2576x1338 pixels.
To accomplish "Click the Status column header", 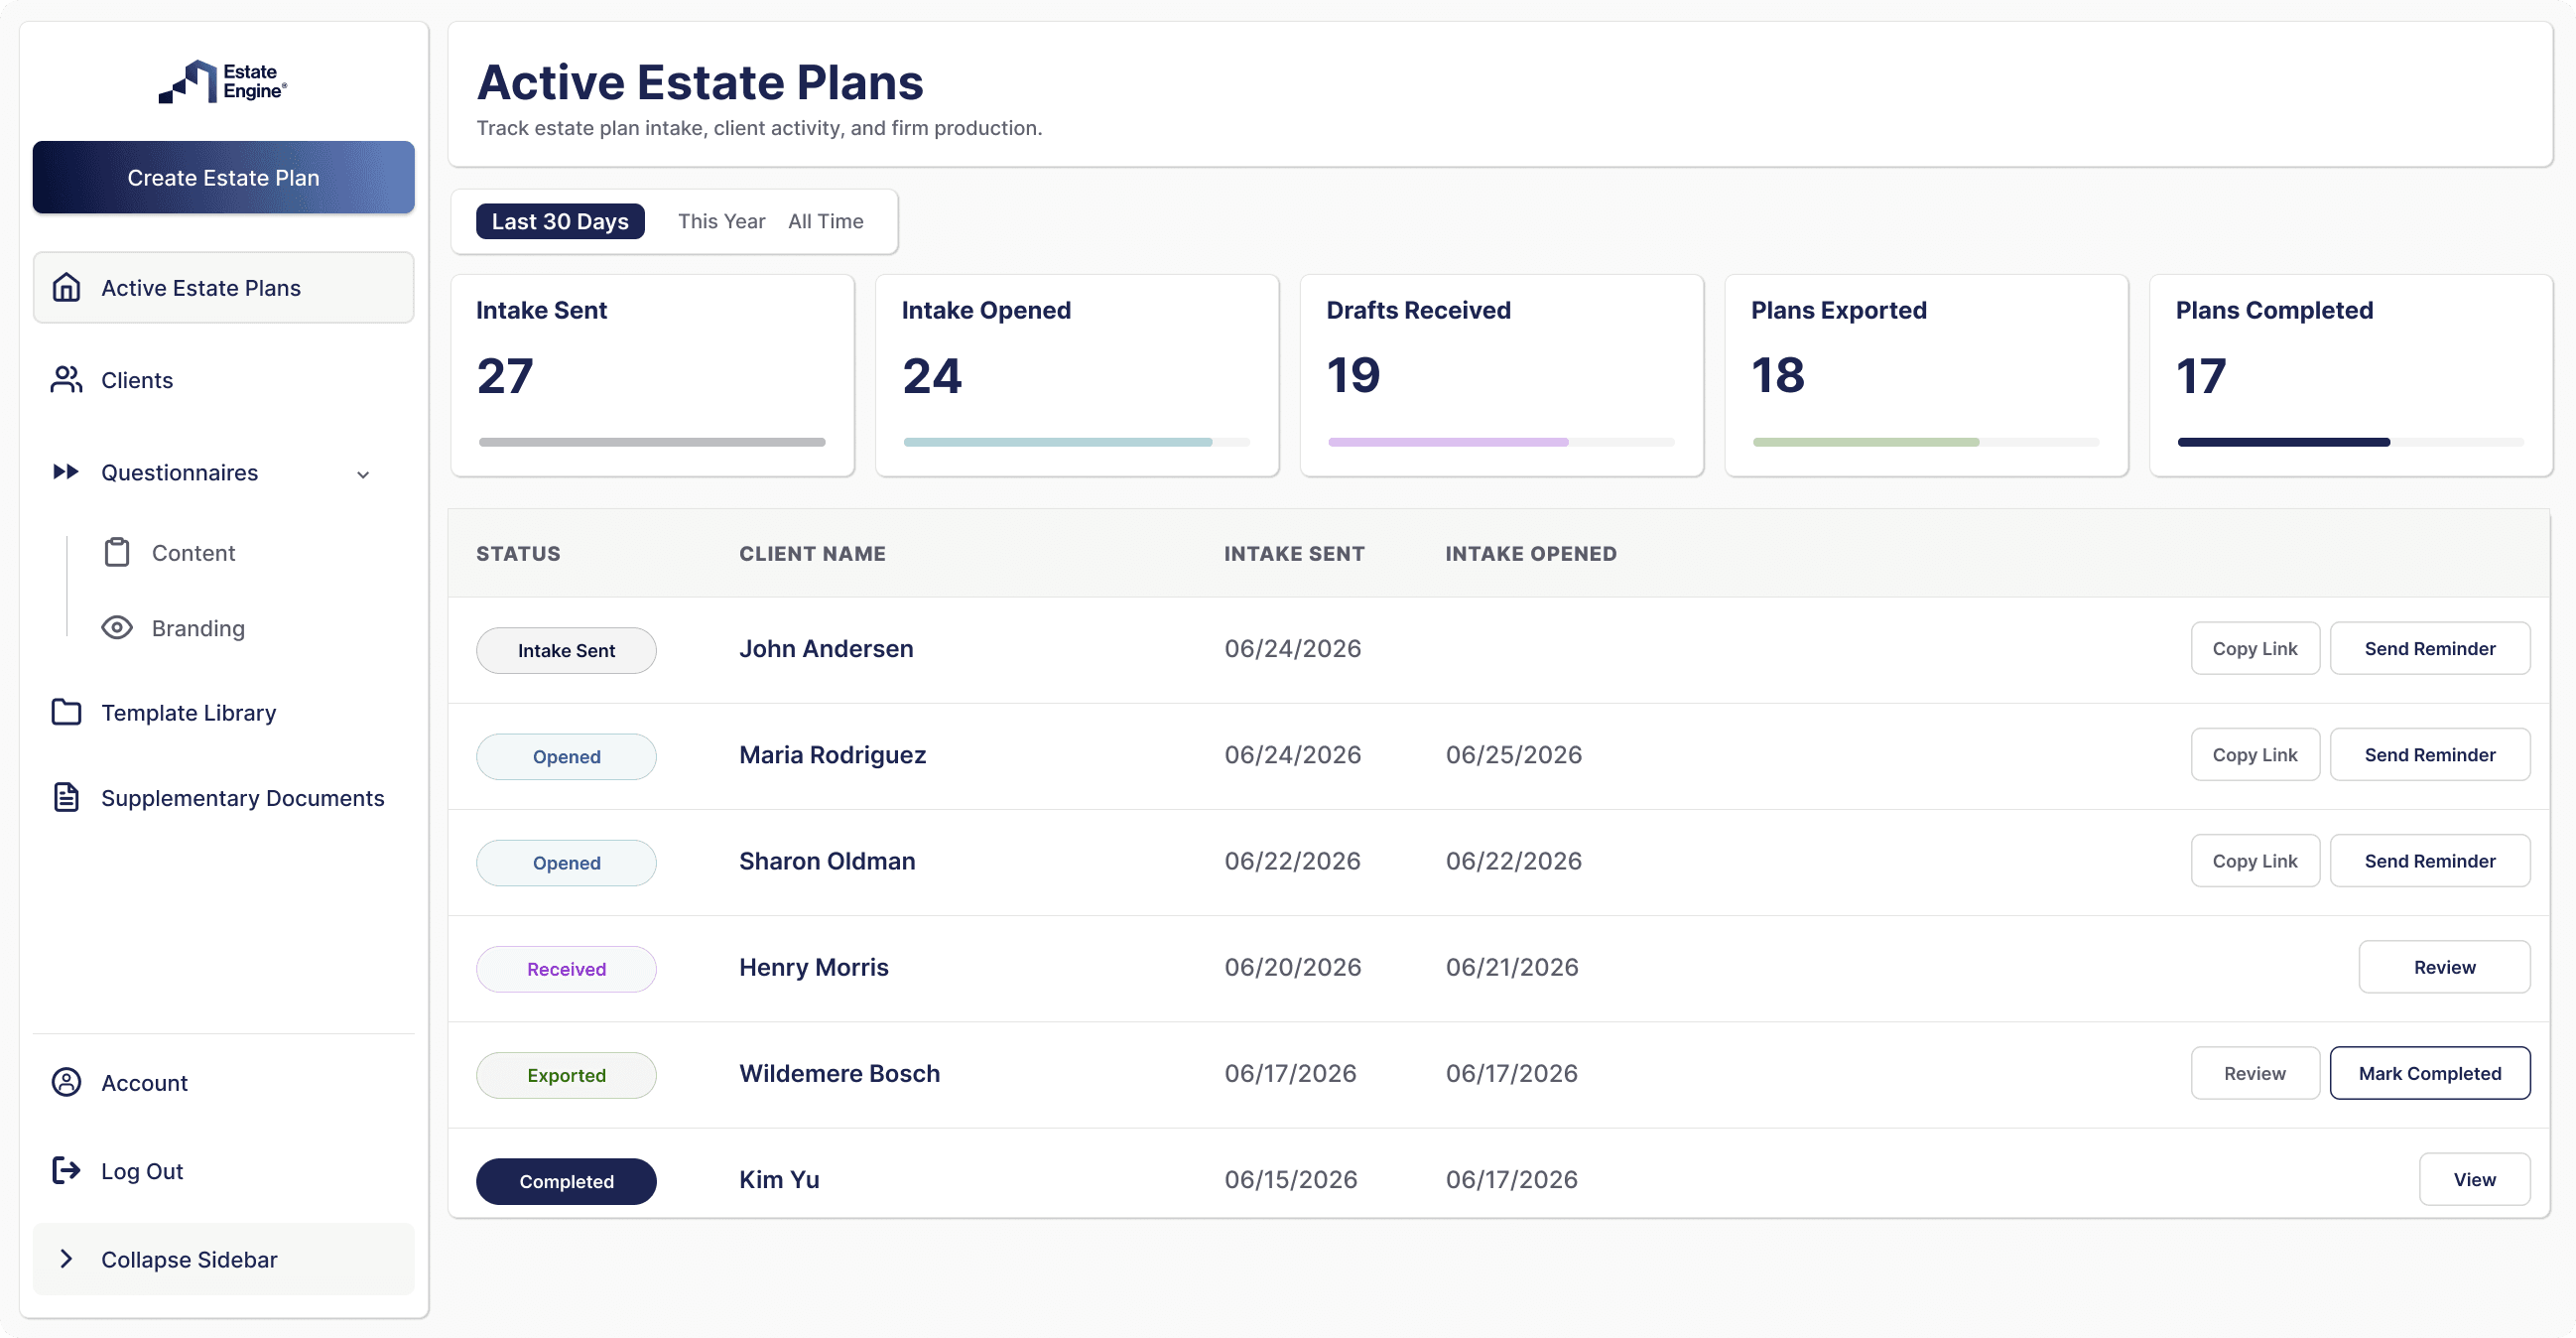I will (x=518, y=553).
